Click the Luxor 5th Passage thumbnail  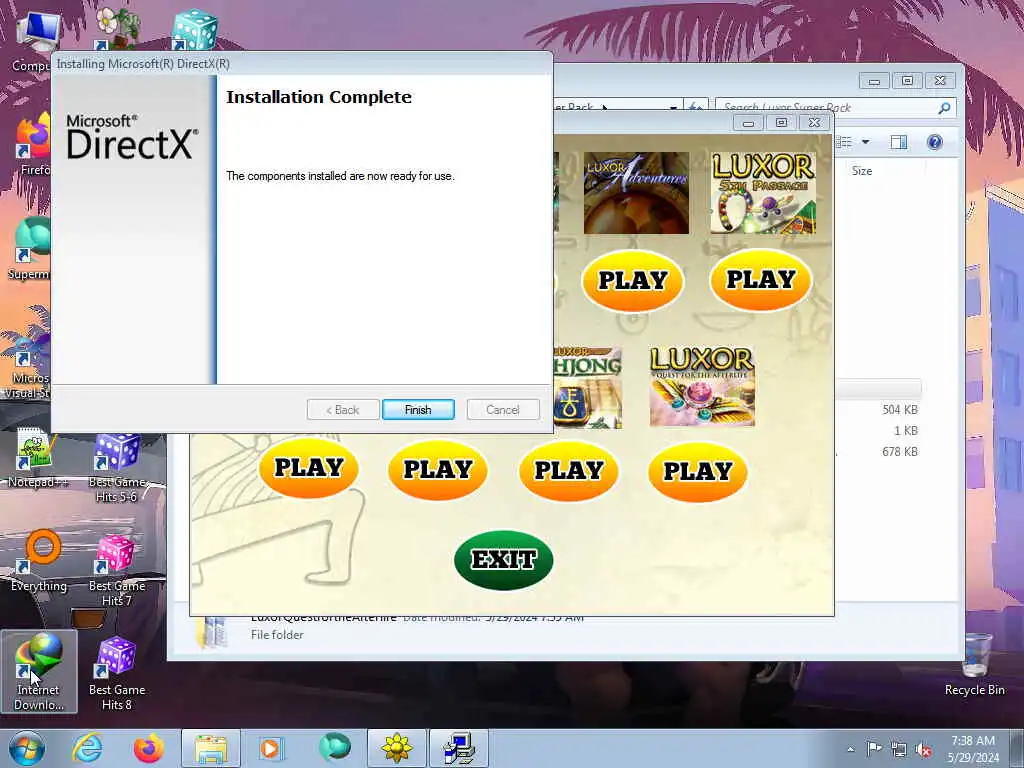coord(763,193)
